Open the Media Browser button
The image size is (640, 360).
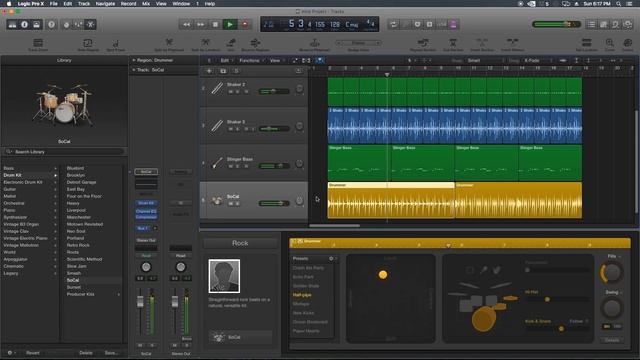point(628,24)
